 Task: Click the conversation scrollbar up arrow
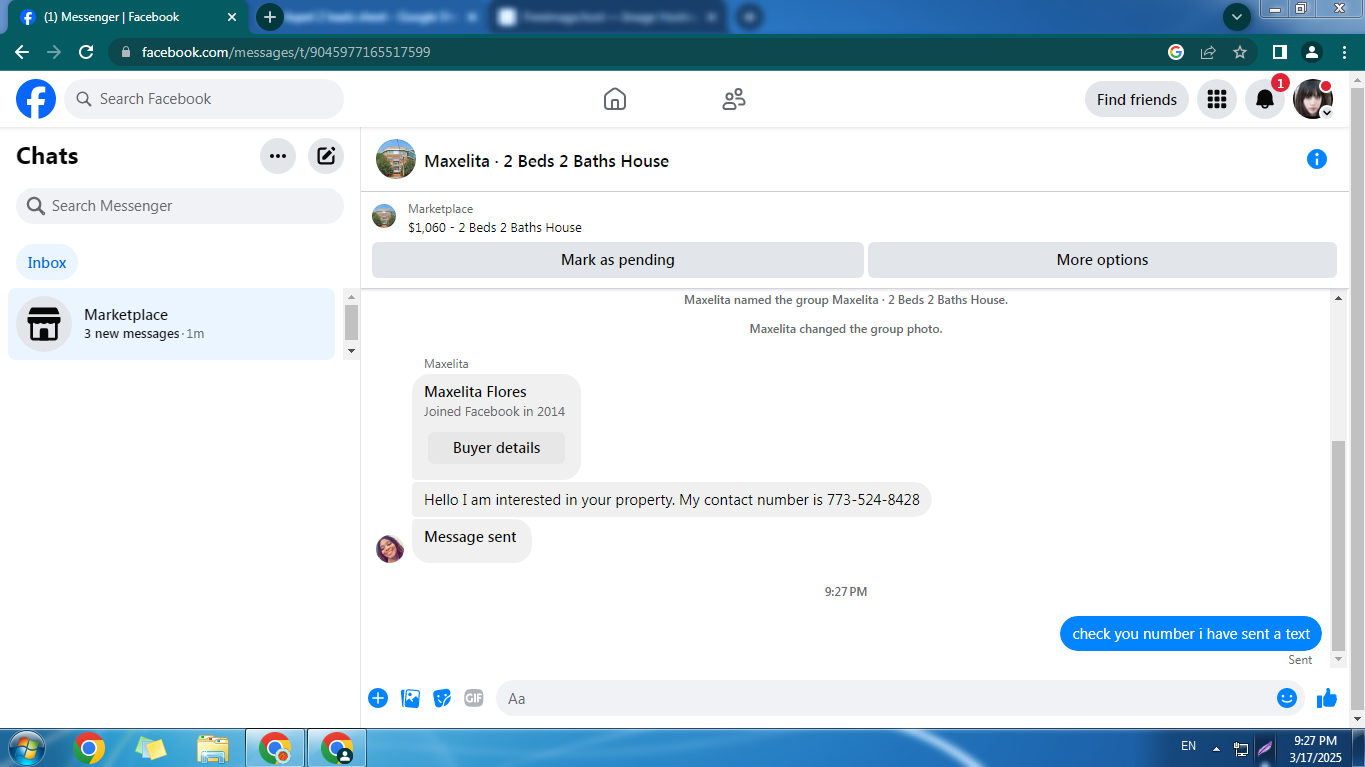point(1339,298)
